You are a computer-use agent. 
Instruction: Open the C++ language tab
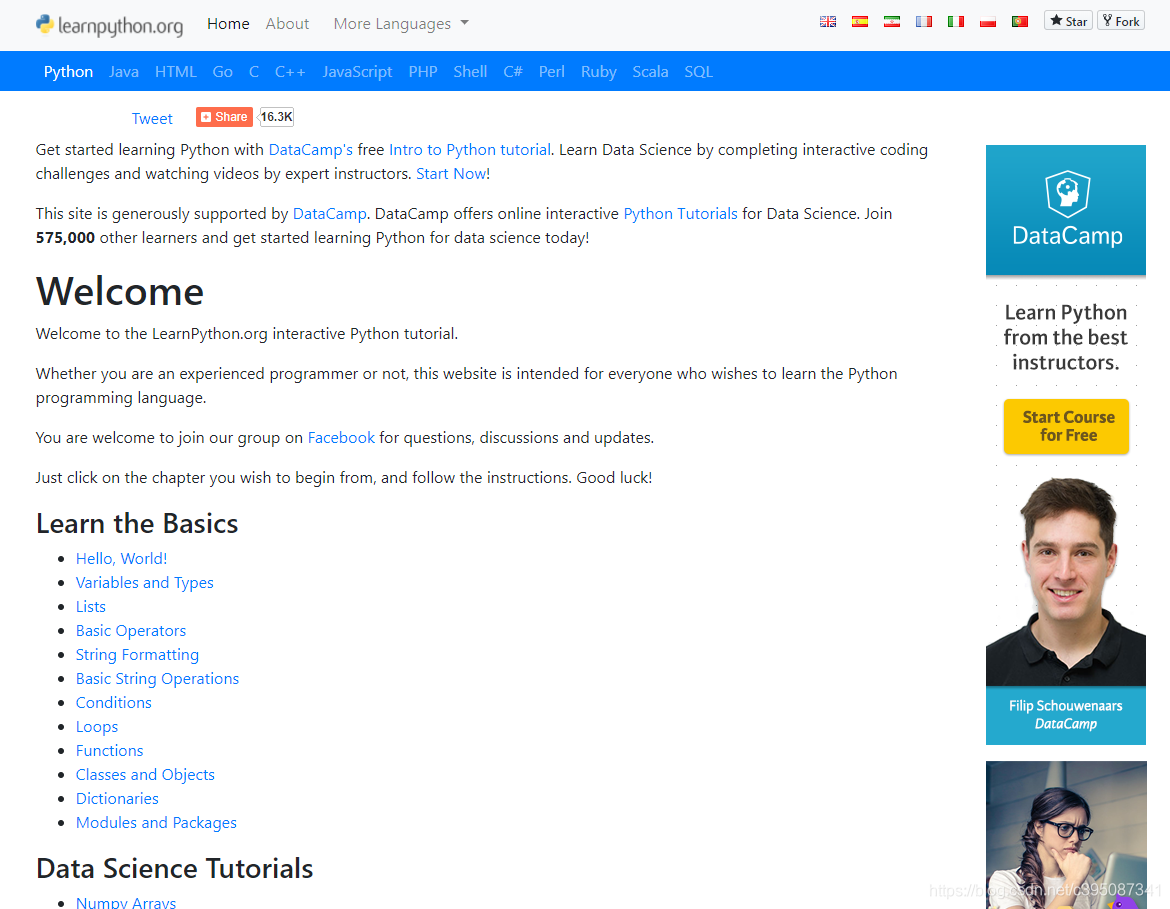click(290, 72)
